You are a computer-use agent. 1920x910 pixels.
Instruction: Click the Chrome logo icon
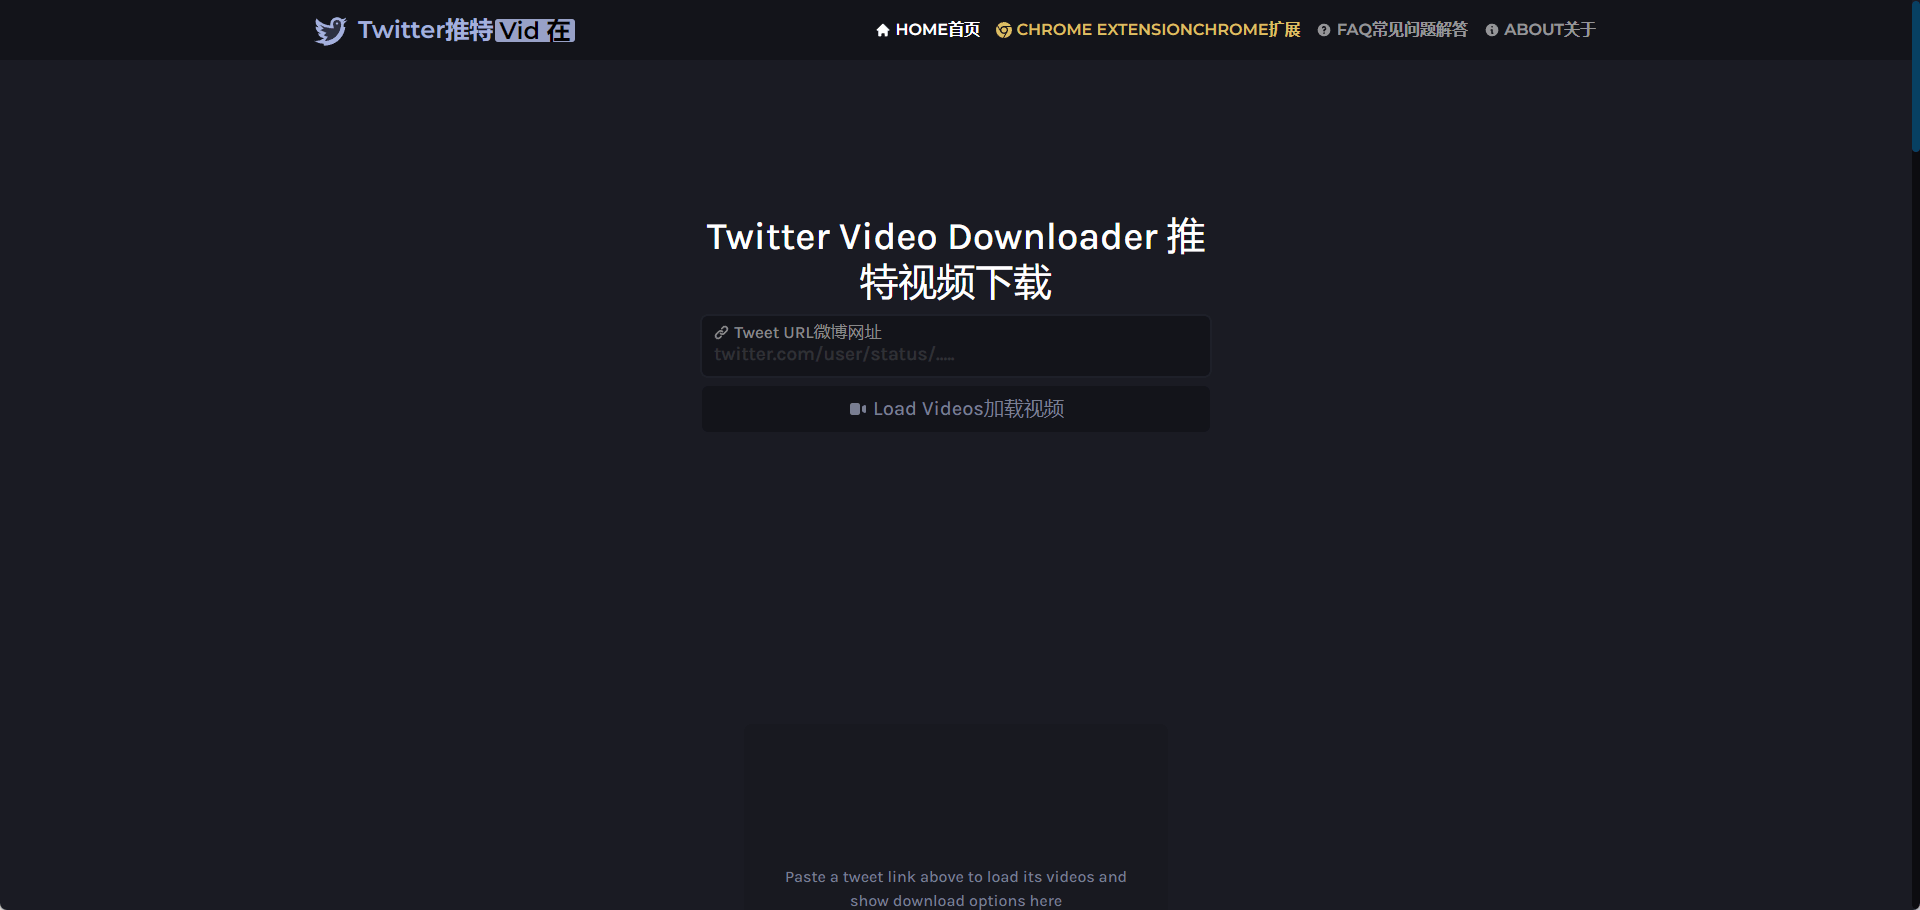pos(1004,30)
